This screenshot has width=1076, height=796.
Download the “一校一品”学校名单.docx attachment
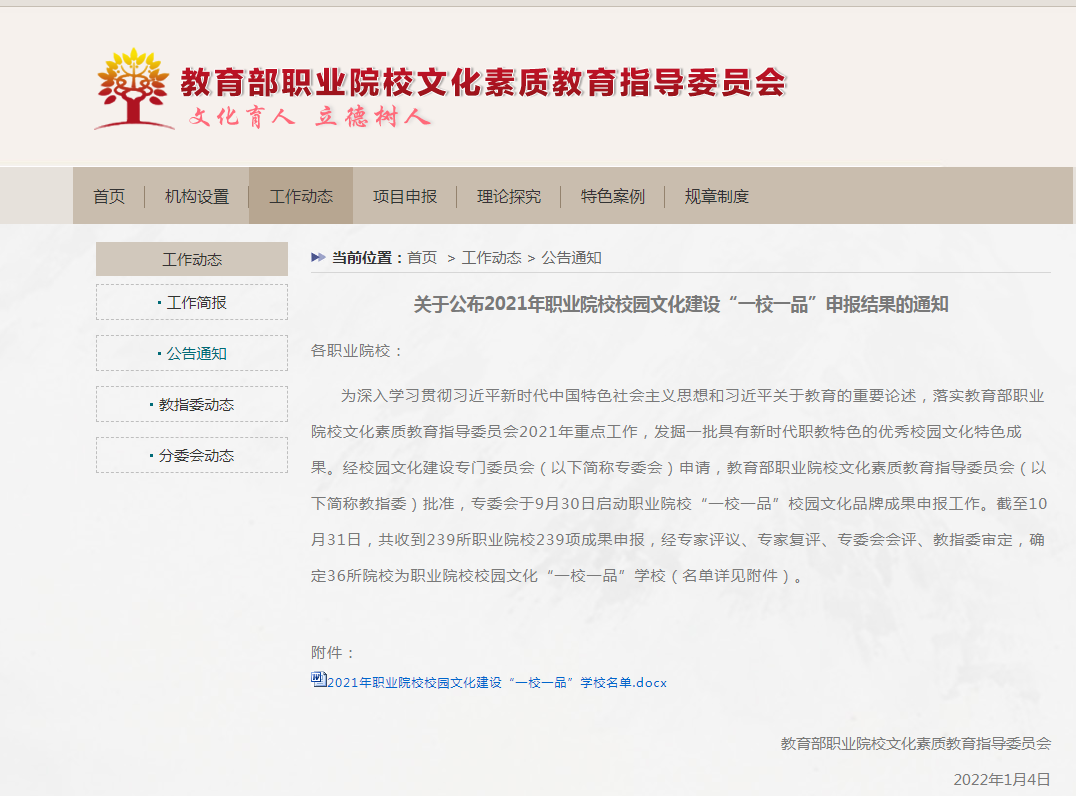pos(496,683)
